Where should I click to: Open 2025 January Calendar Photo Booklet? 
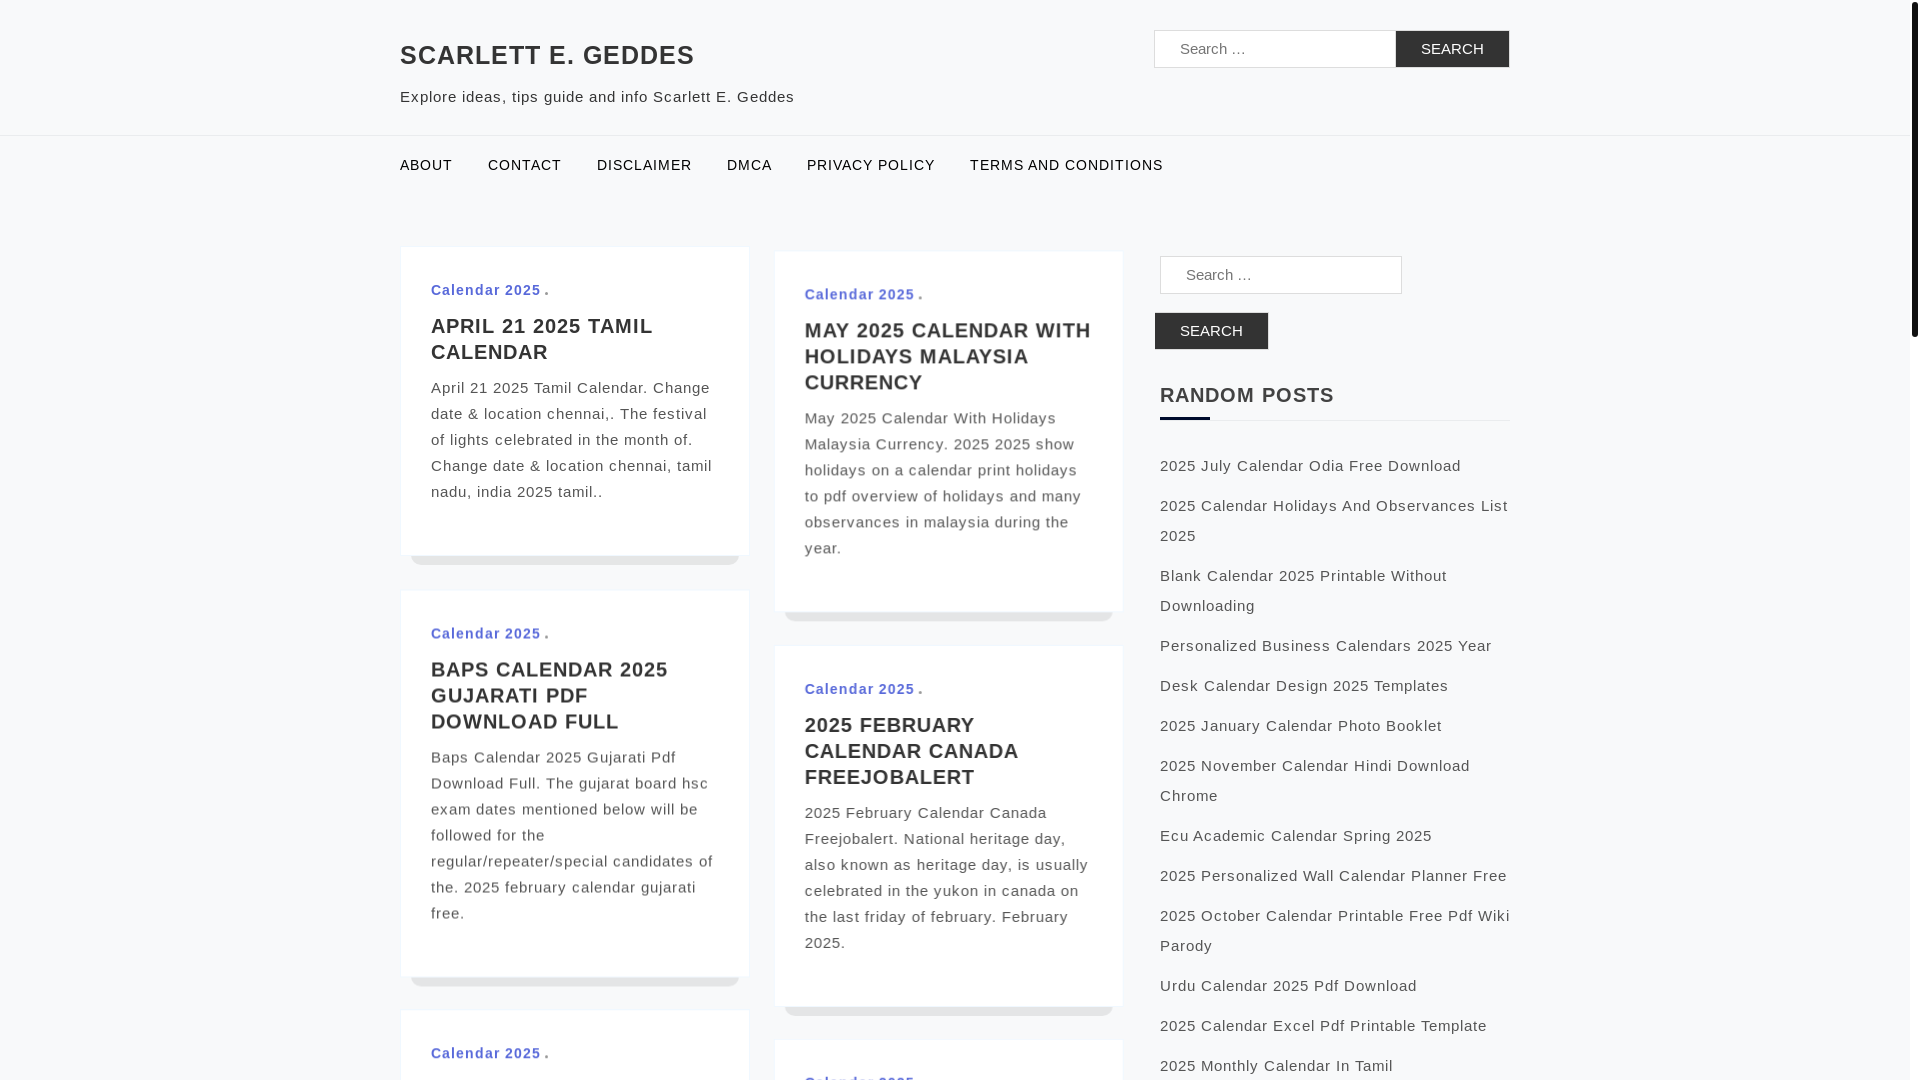pos(1301,726)
